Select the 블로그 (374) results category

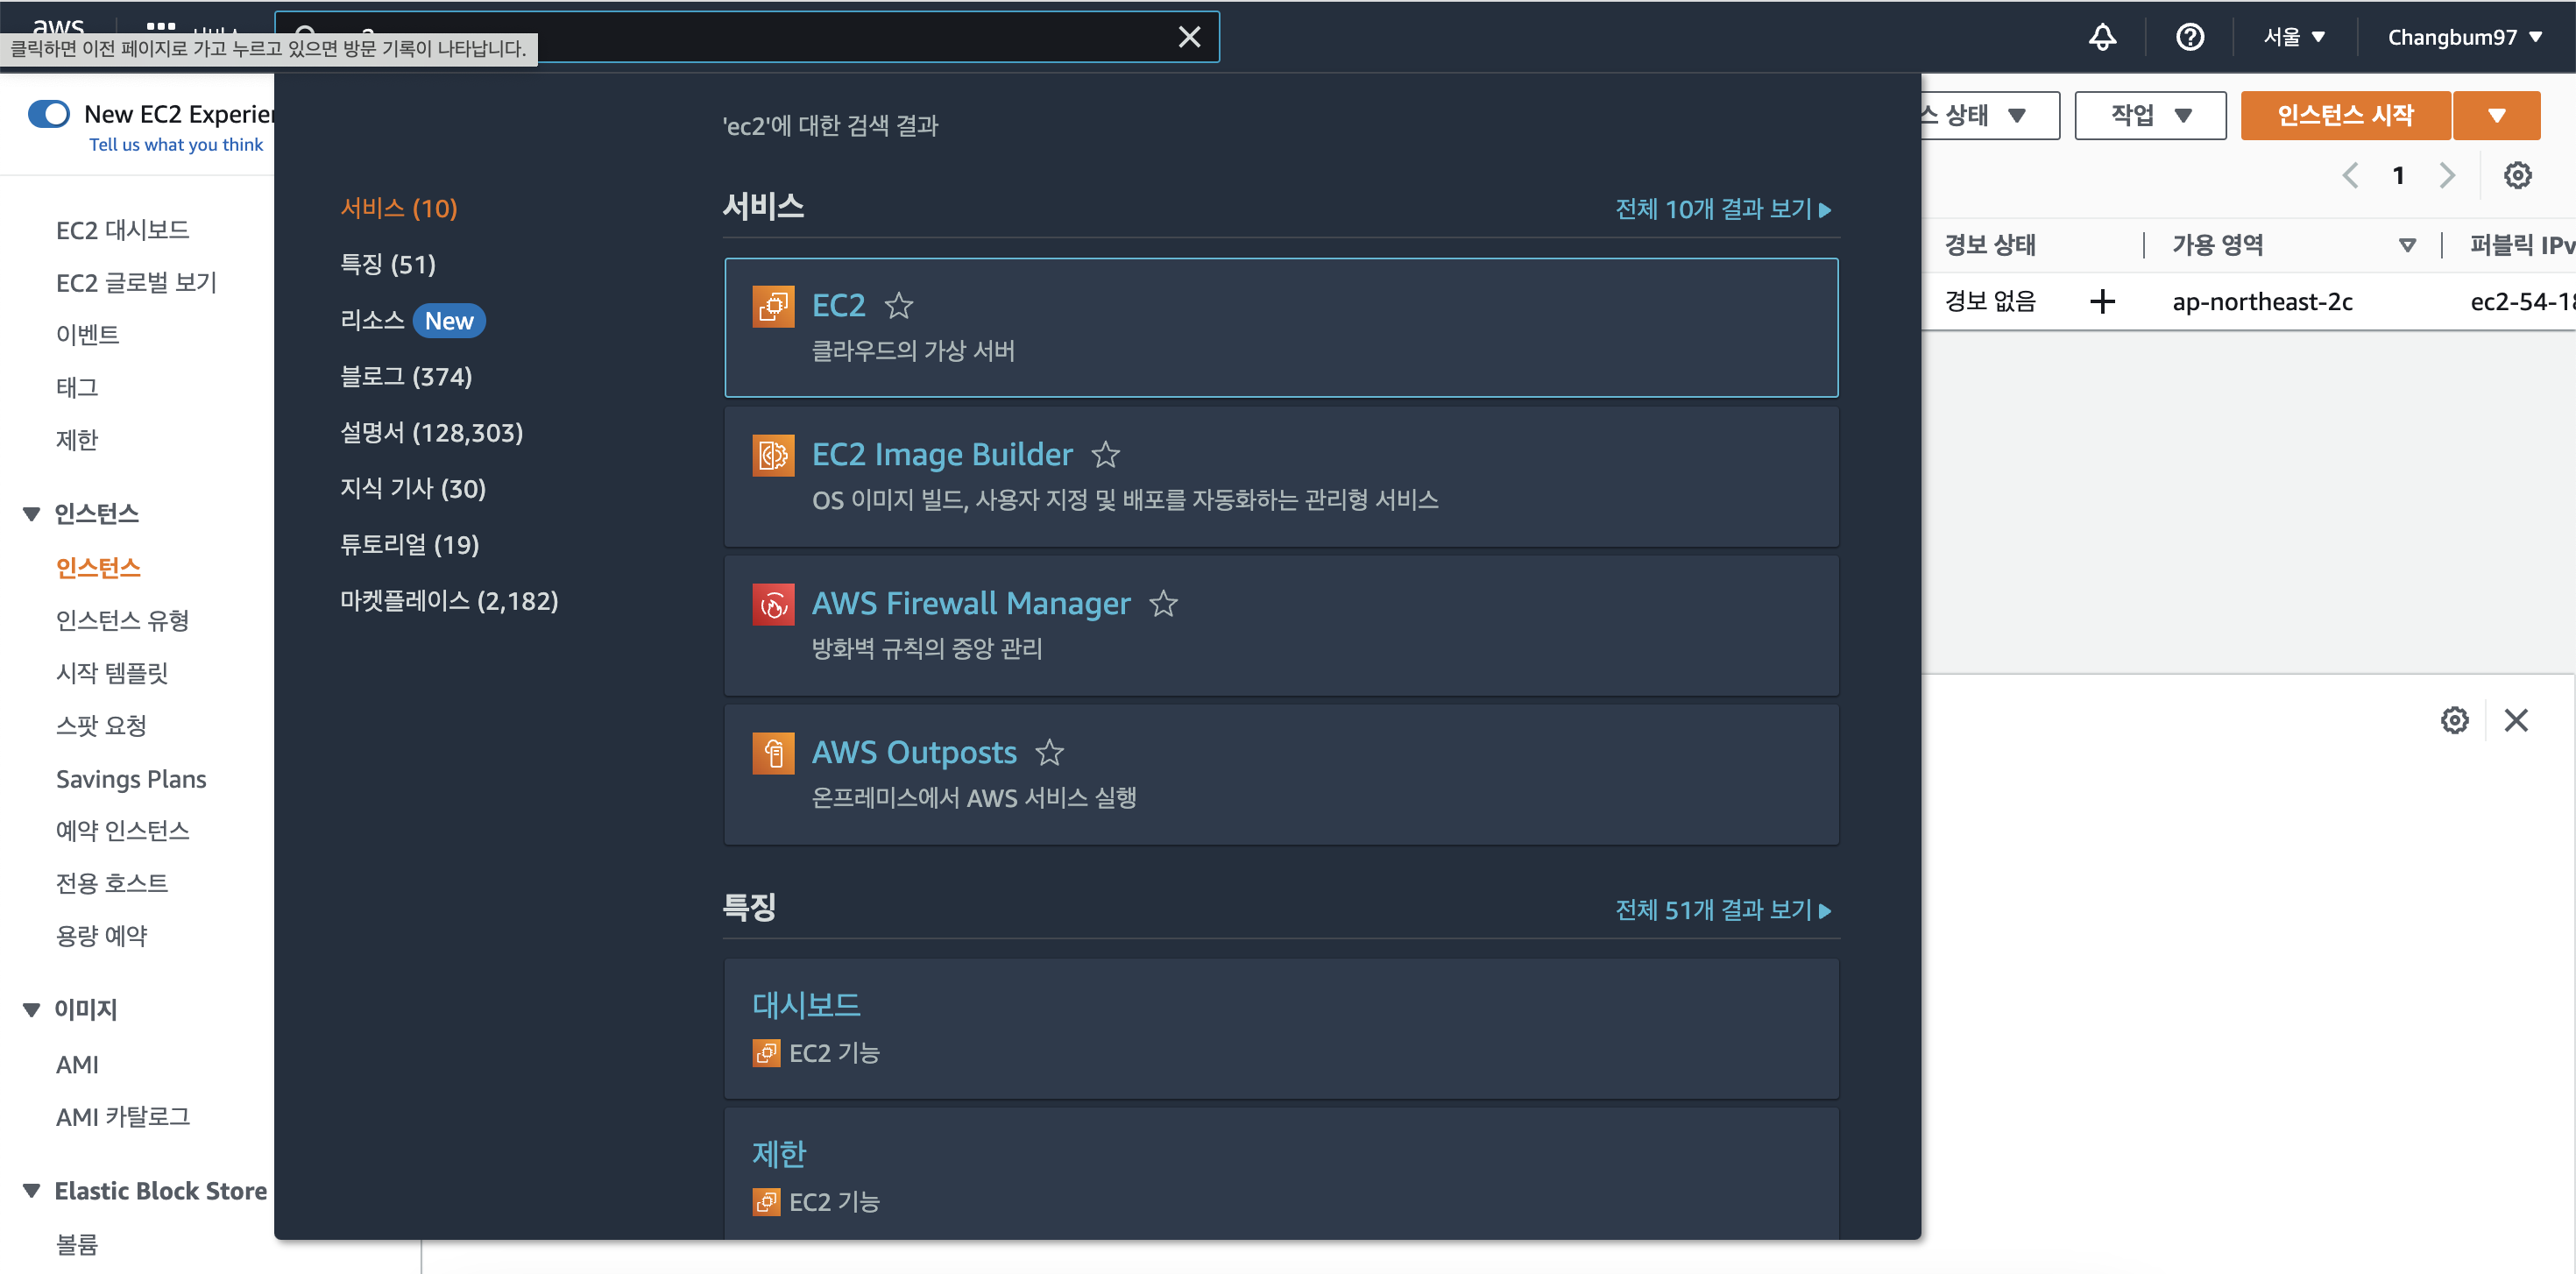coord(405,377)
